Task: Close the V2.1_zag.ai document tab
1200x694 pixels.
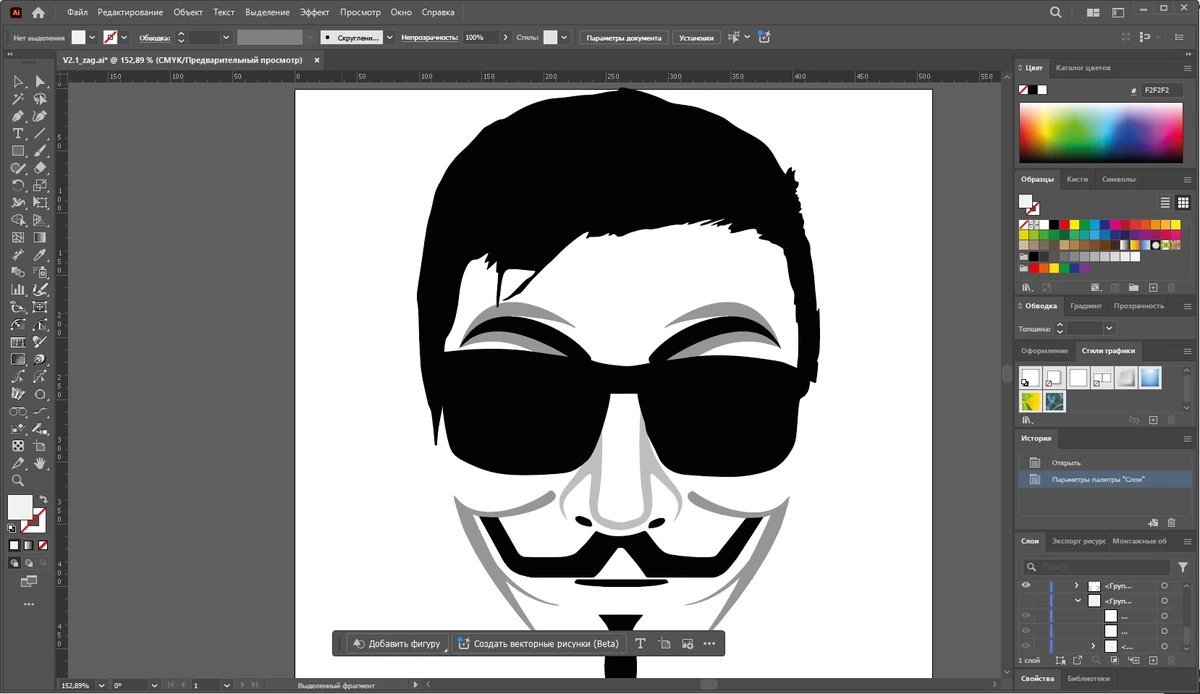Action: point(317,60)
